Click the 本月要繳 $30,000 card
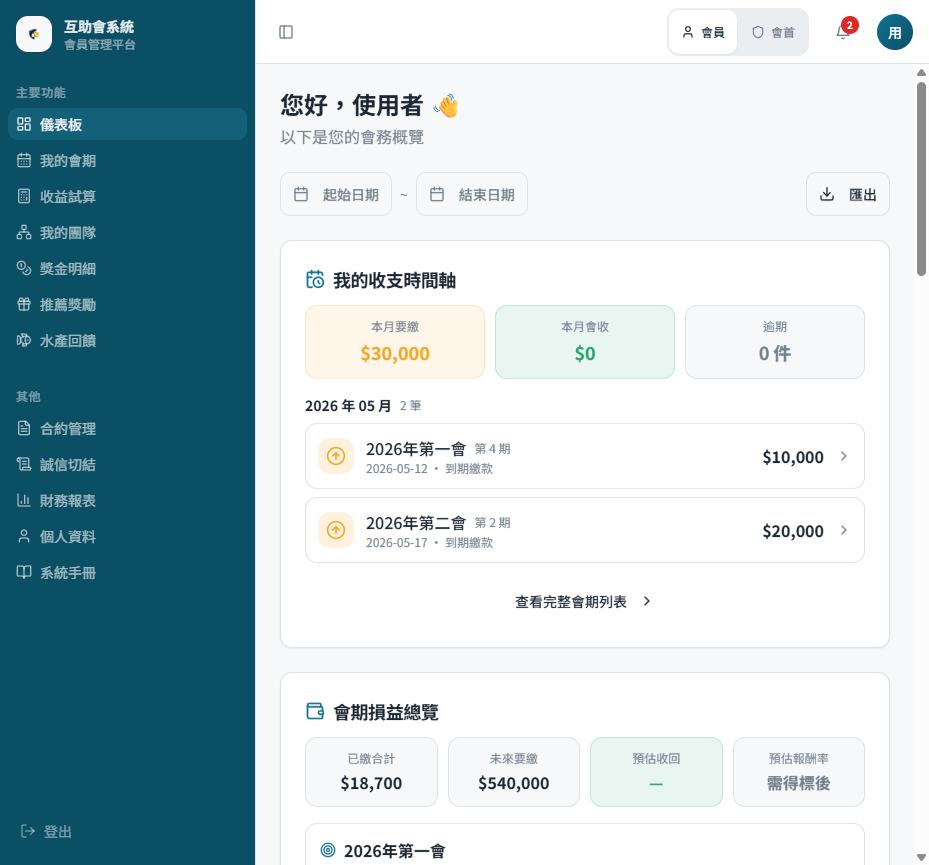The height and width of the screenshot is (865, 929). pyautogui.click(x=395, y=342)
